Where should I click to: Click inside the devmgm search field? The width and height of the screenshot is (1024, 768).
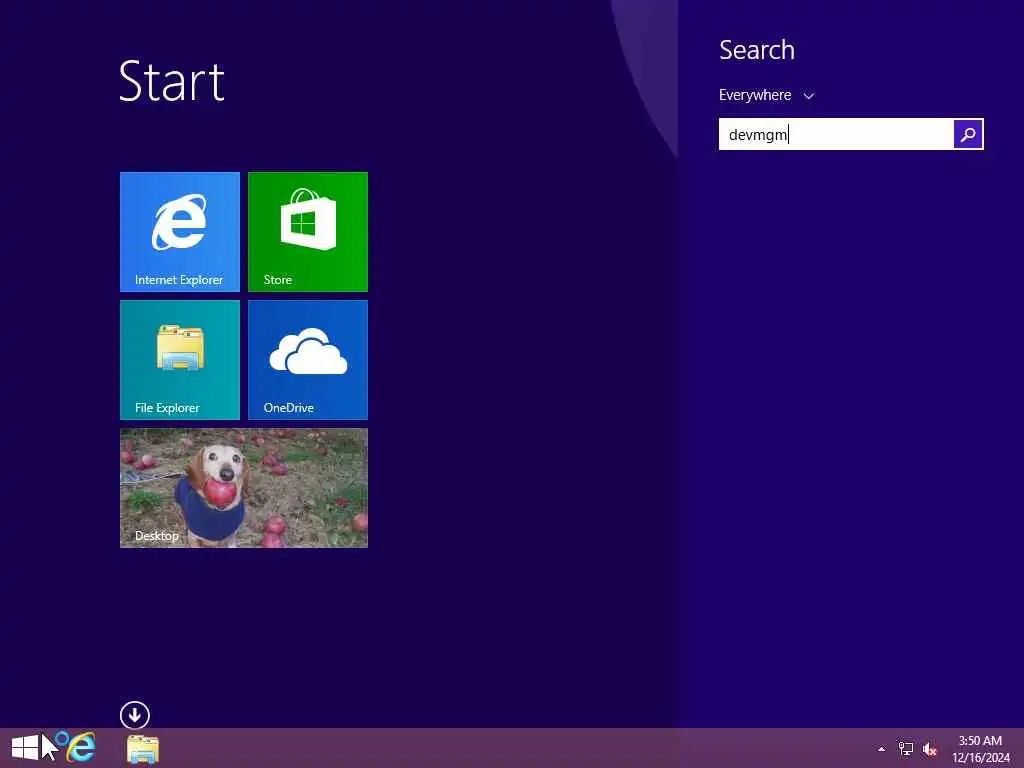836,135
